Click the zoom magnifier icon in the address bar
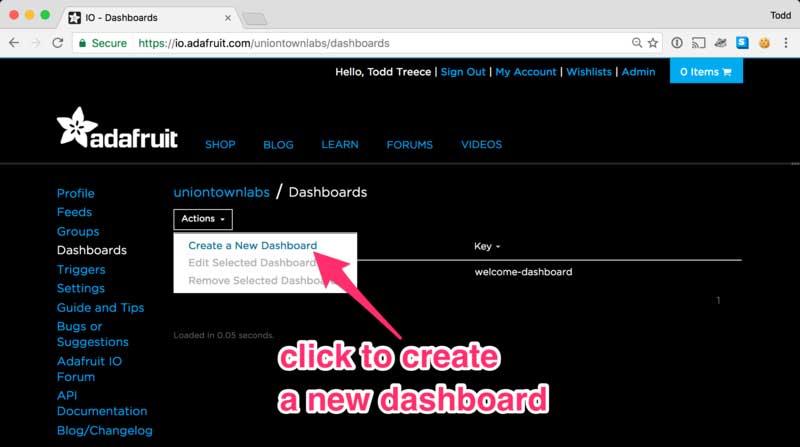Screen dimensions: 800x447 [x=637, y=43]
